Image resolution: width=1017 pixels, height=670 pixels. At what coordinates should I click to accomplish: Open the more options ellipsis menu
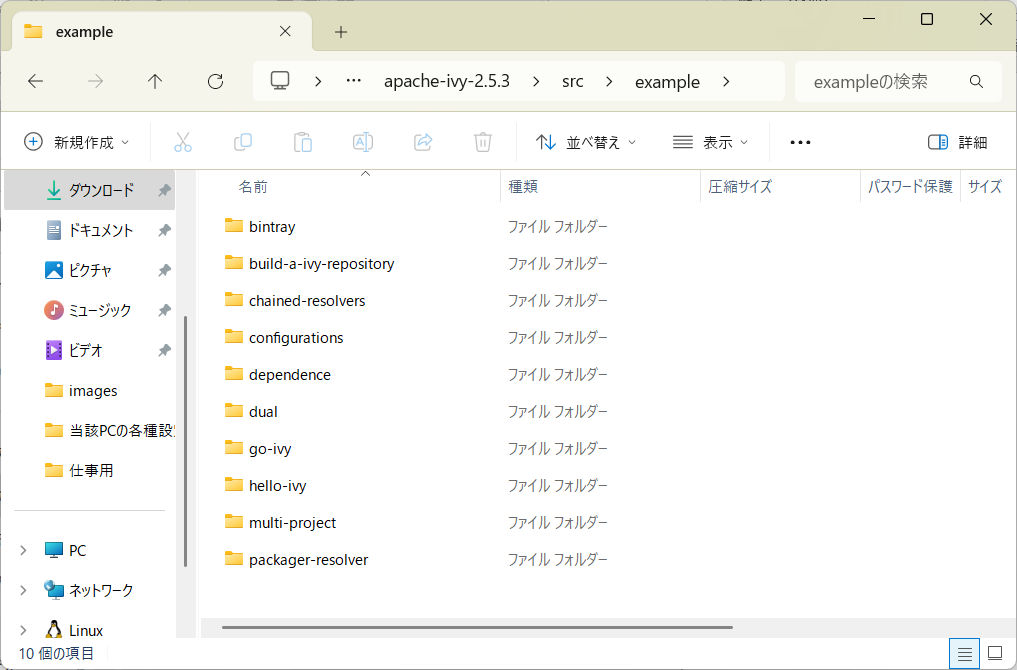[x=800, y=142]
